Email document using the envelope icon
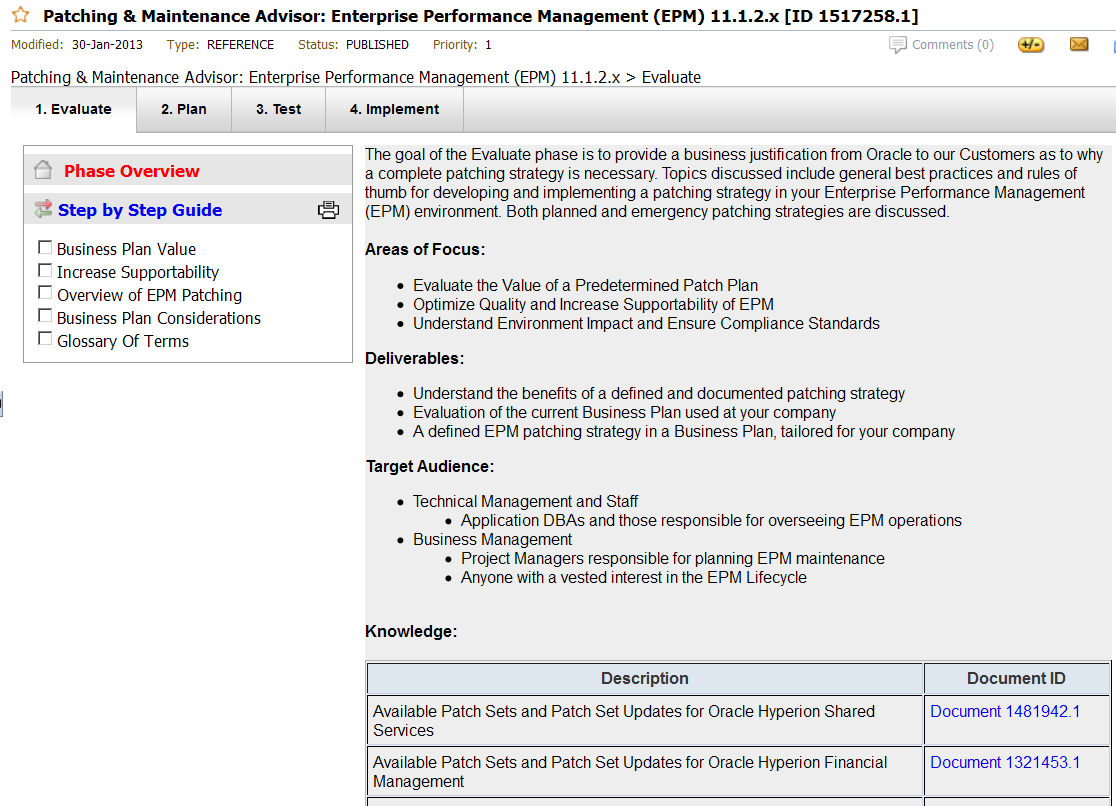Screen dimensions: 1116x806 [x=1079, y=44]
